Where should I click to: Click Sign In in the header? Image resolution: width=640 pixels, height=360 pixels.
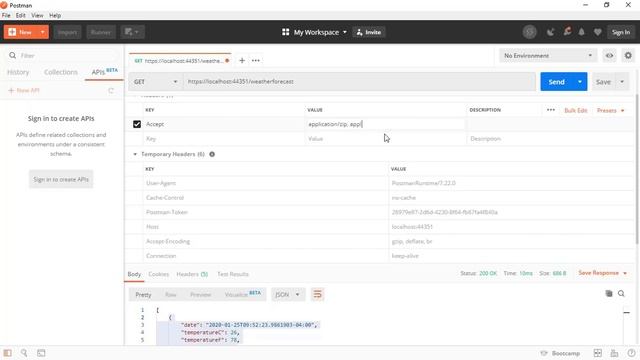[621, 32]
